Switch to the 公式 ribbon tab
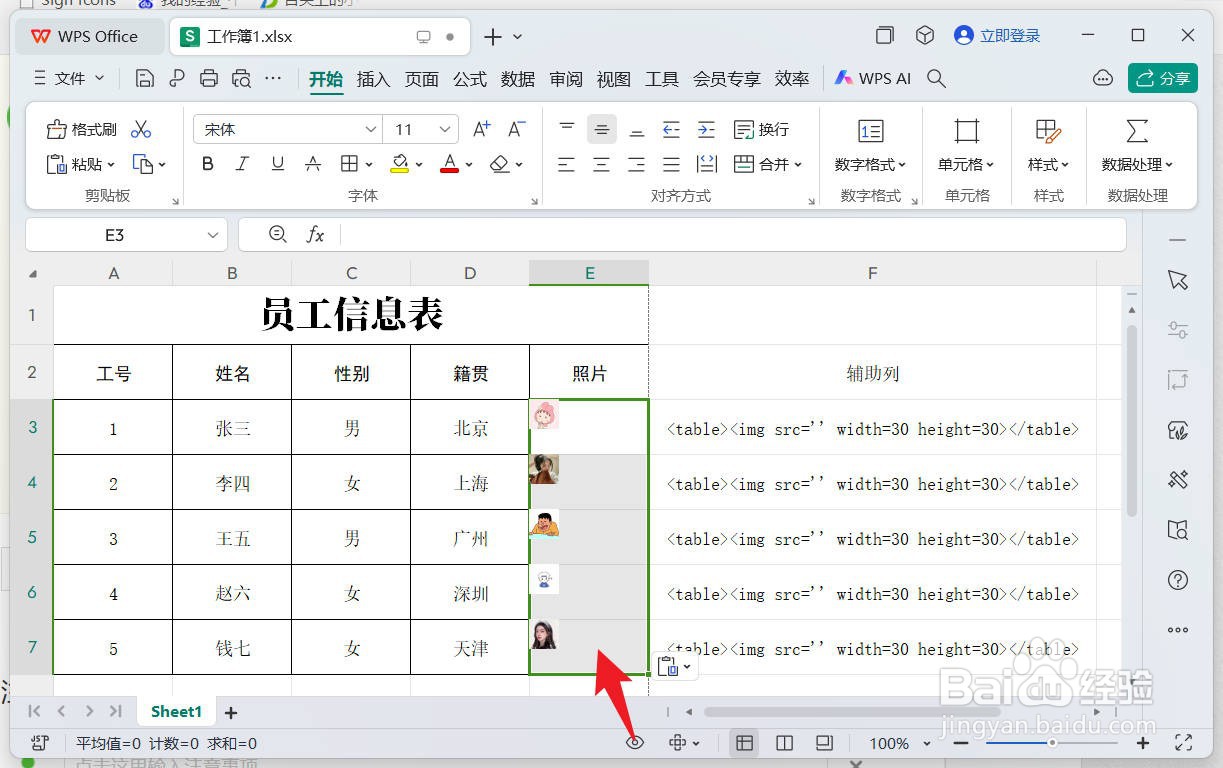 [469, 79]
